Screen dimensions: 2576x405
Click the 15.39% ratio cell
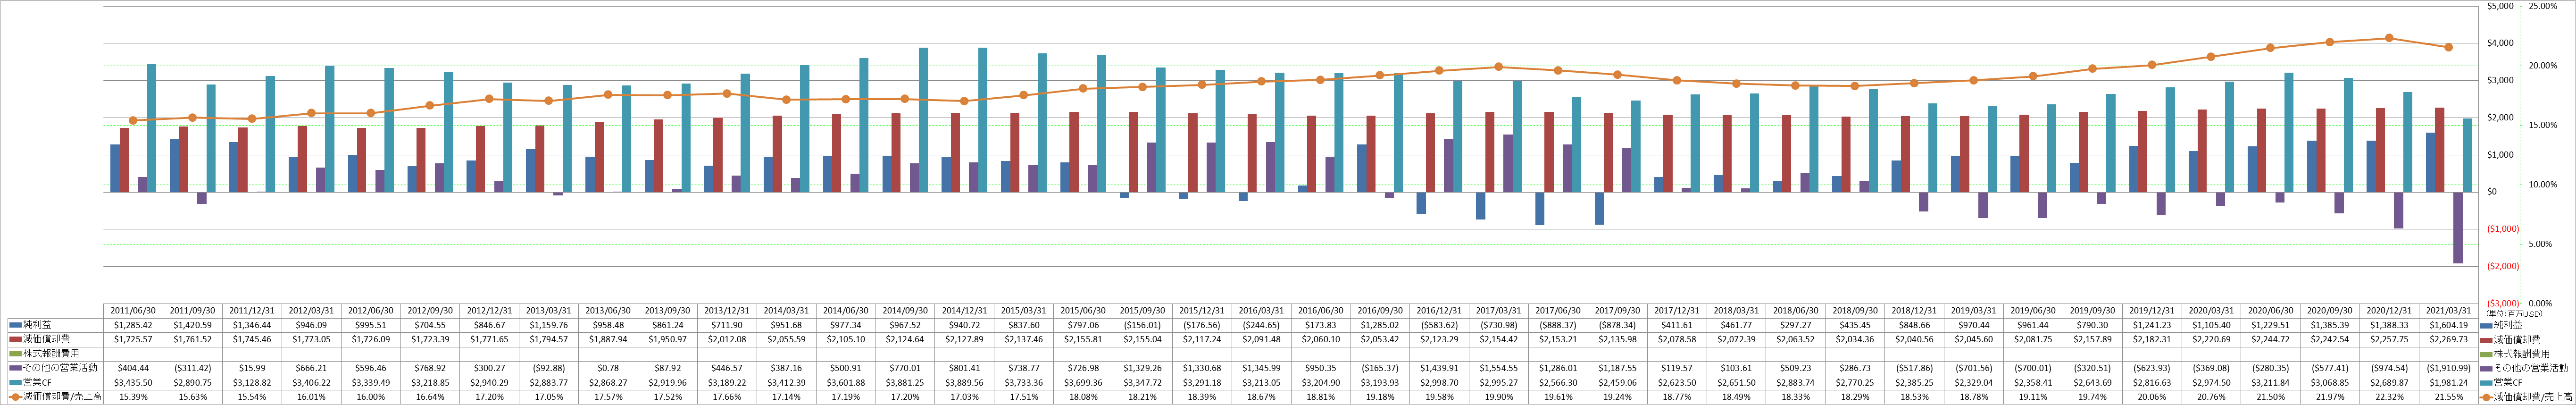[133, 397]
